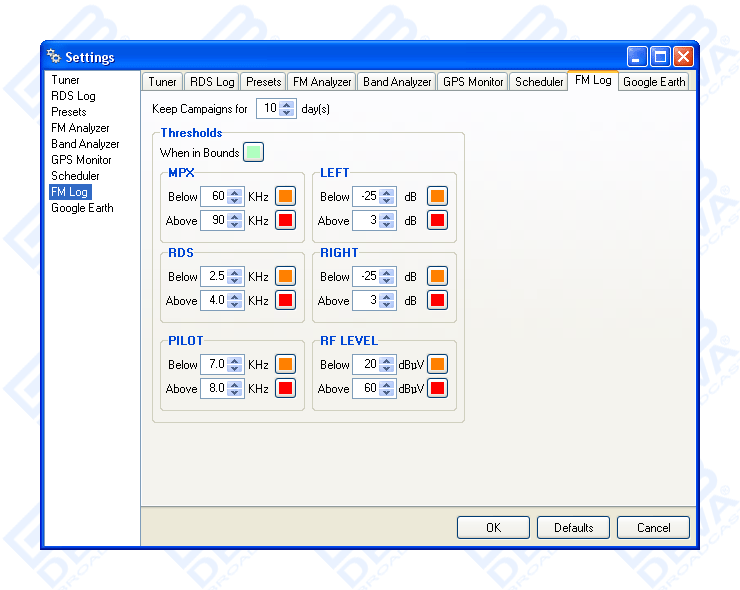Increase Keep Campaigns days with up arrow
Screen dimensions: 740x590
tap(288, 104)
